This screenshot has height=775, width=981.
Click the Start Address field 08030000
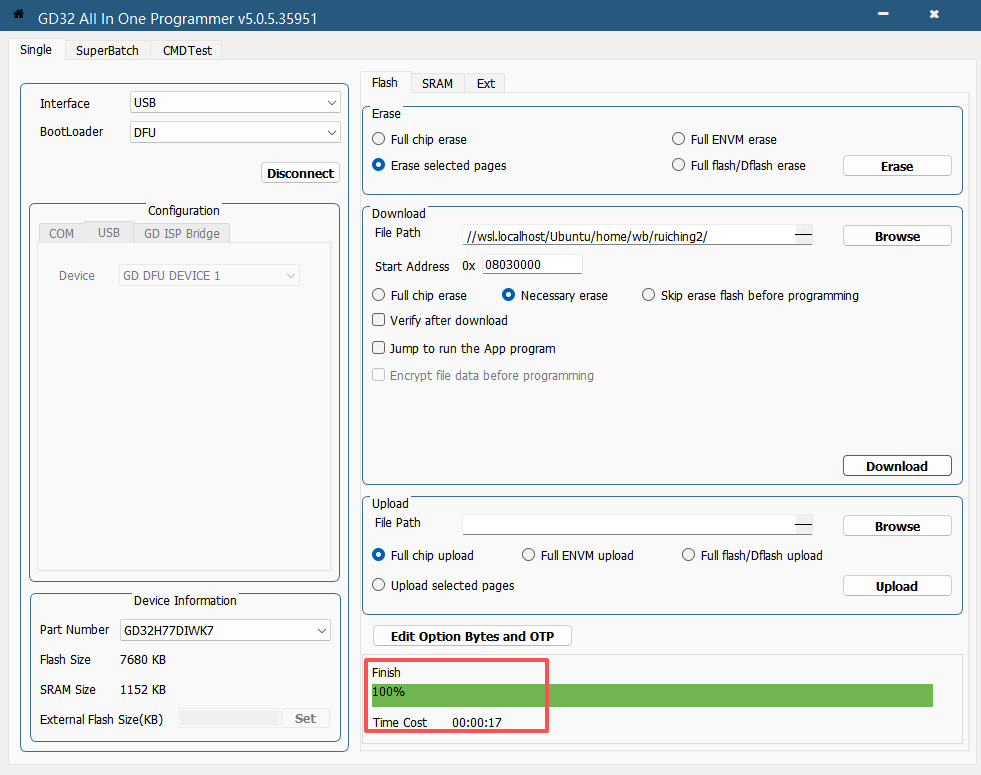[x=532, y=265]
